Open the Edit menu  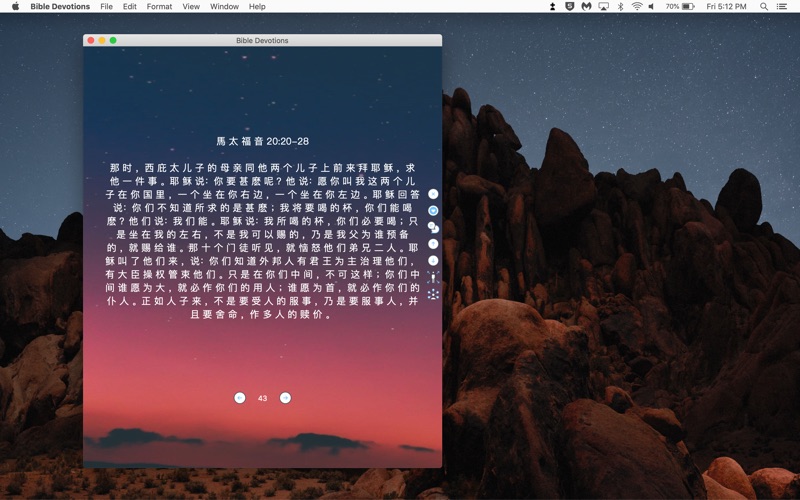tap(130, 7)
